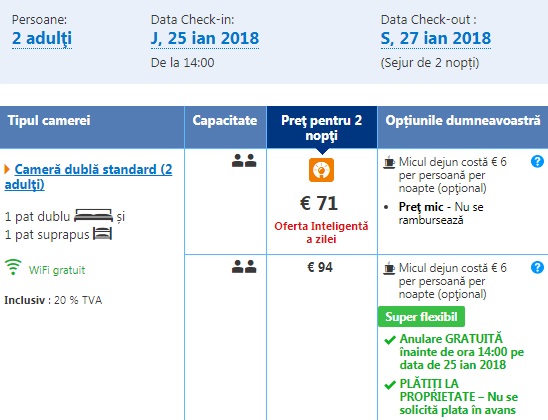The width and height of the screenshot is (548, 420).
Task: Click the Oferta Inteligentă a zilei label
Action: click(322, 232)
